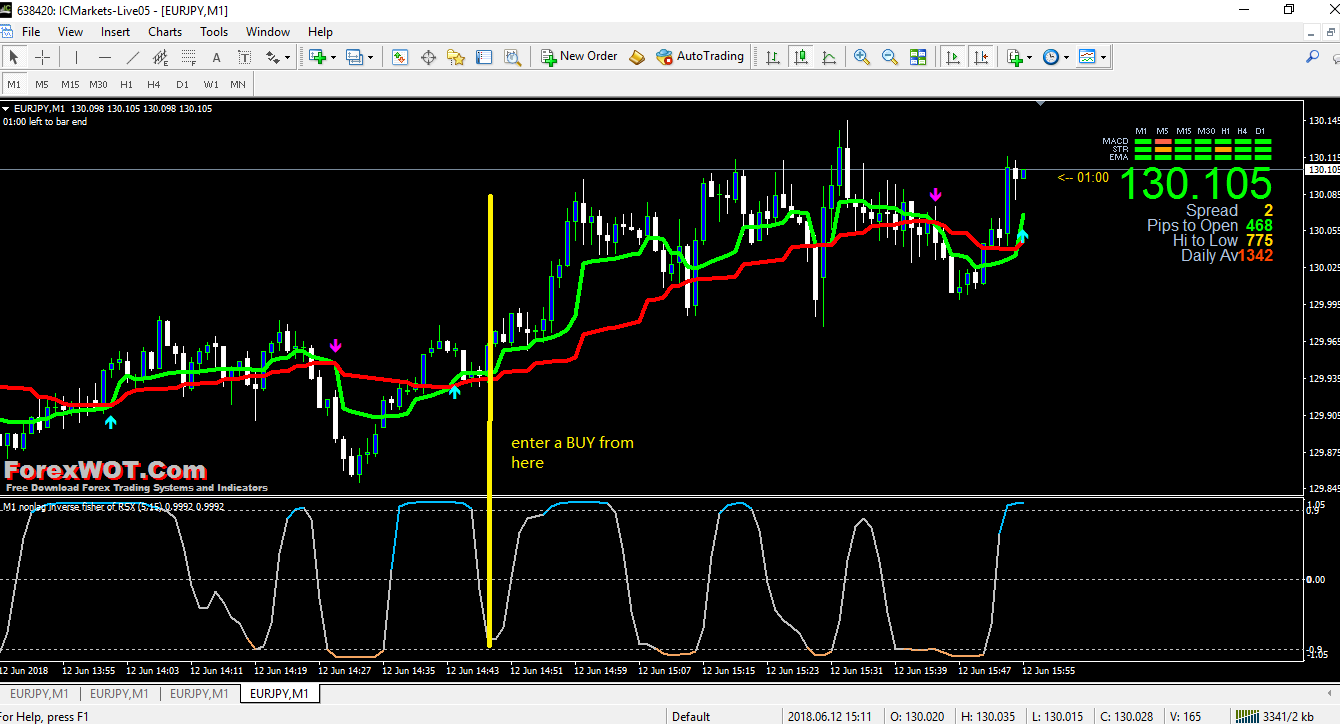Image resolution: width=1340 pixels, height=724 pixels.
Task: Tile windows with the grid icon
Action: coord(918,57)
